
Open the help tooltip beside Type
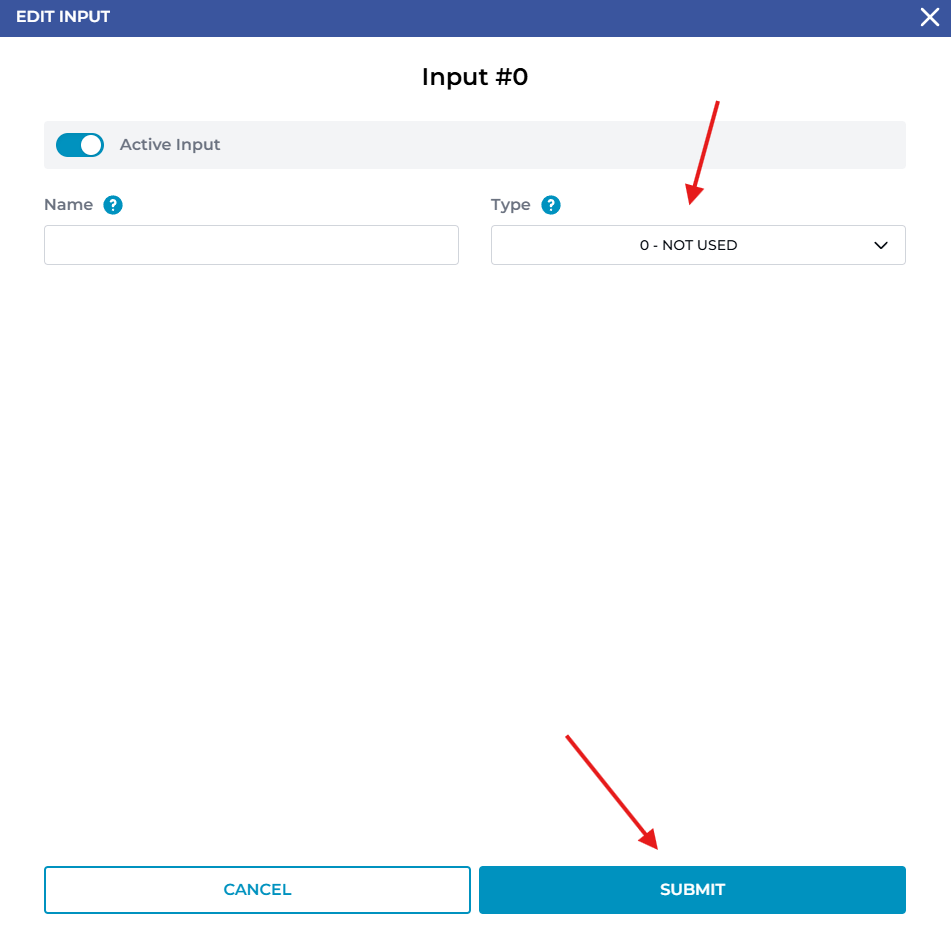(551, 205)
